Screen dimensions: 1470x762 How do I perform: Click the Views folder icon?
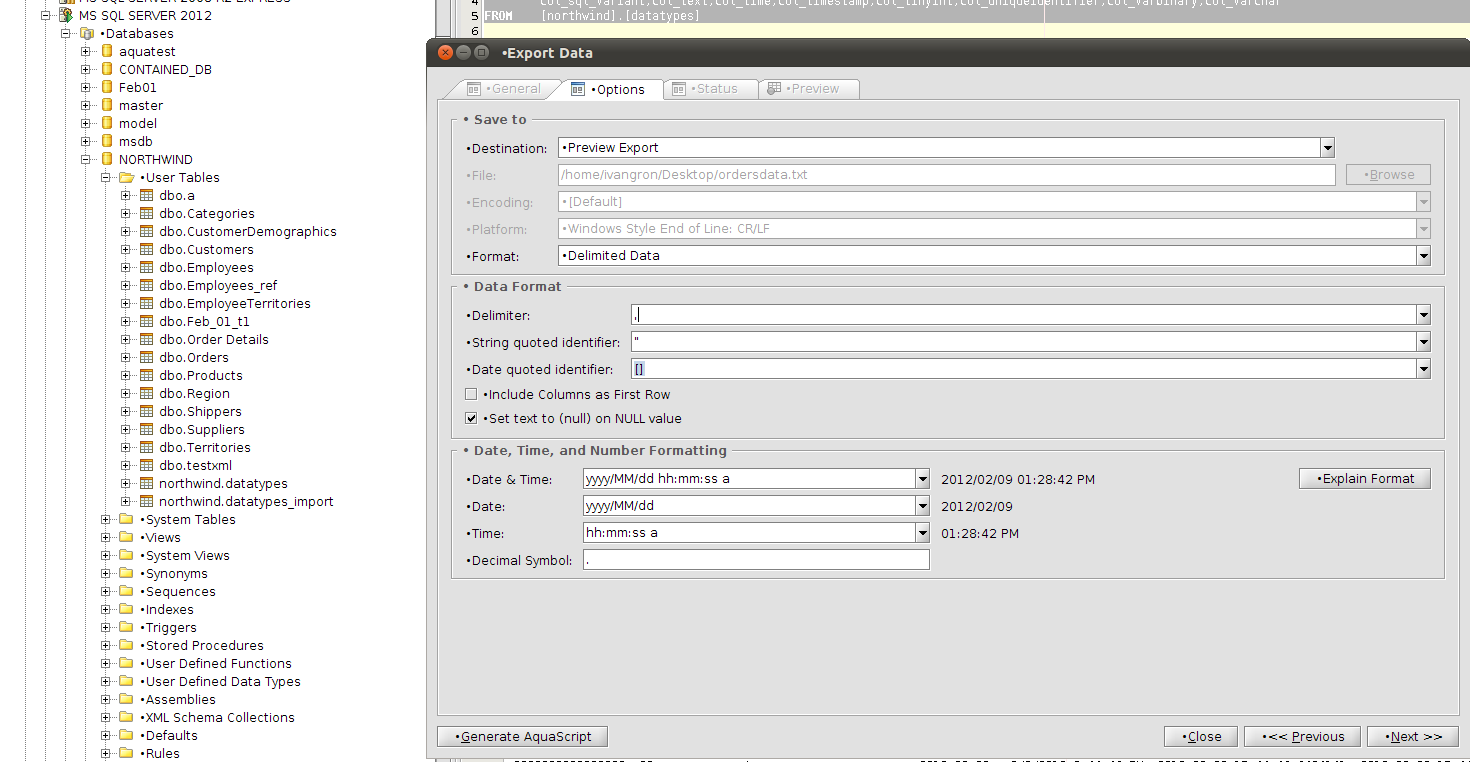pos(126,537)
